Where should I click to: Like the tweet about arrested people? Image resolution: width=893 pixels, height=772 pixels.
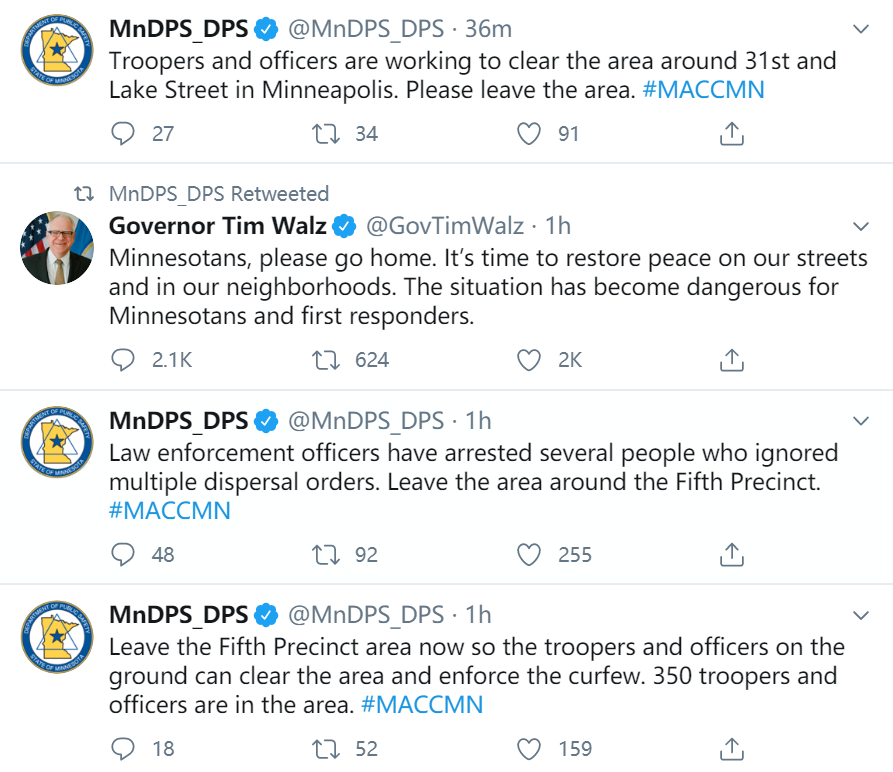[529, 555]
